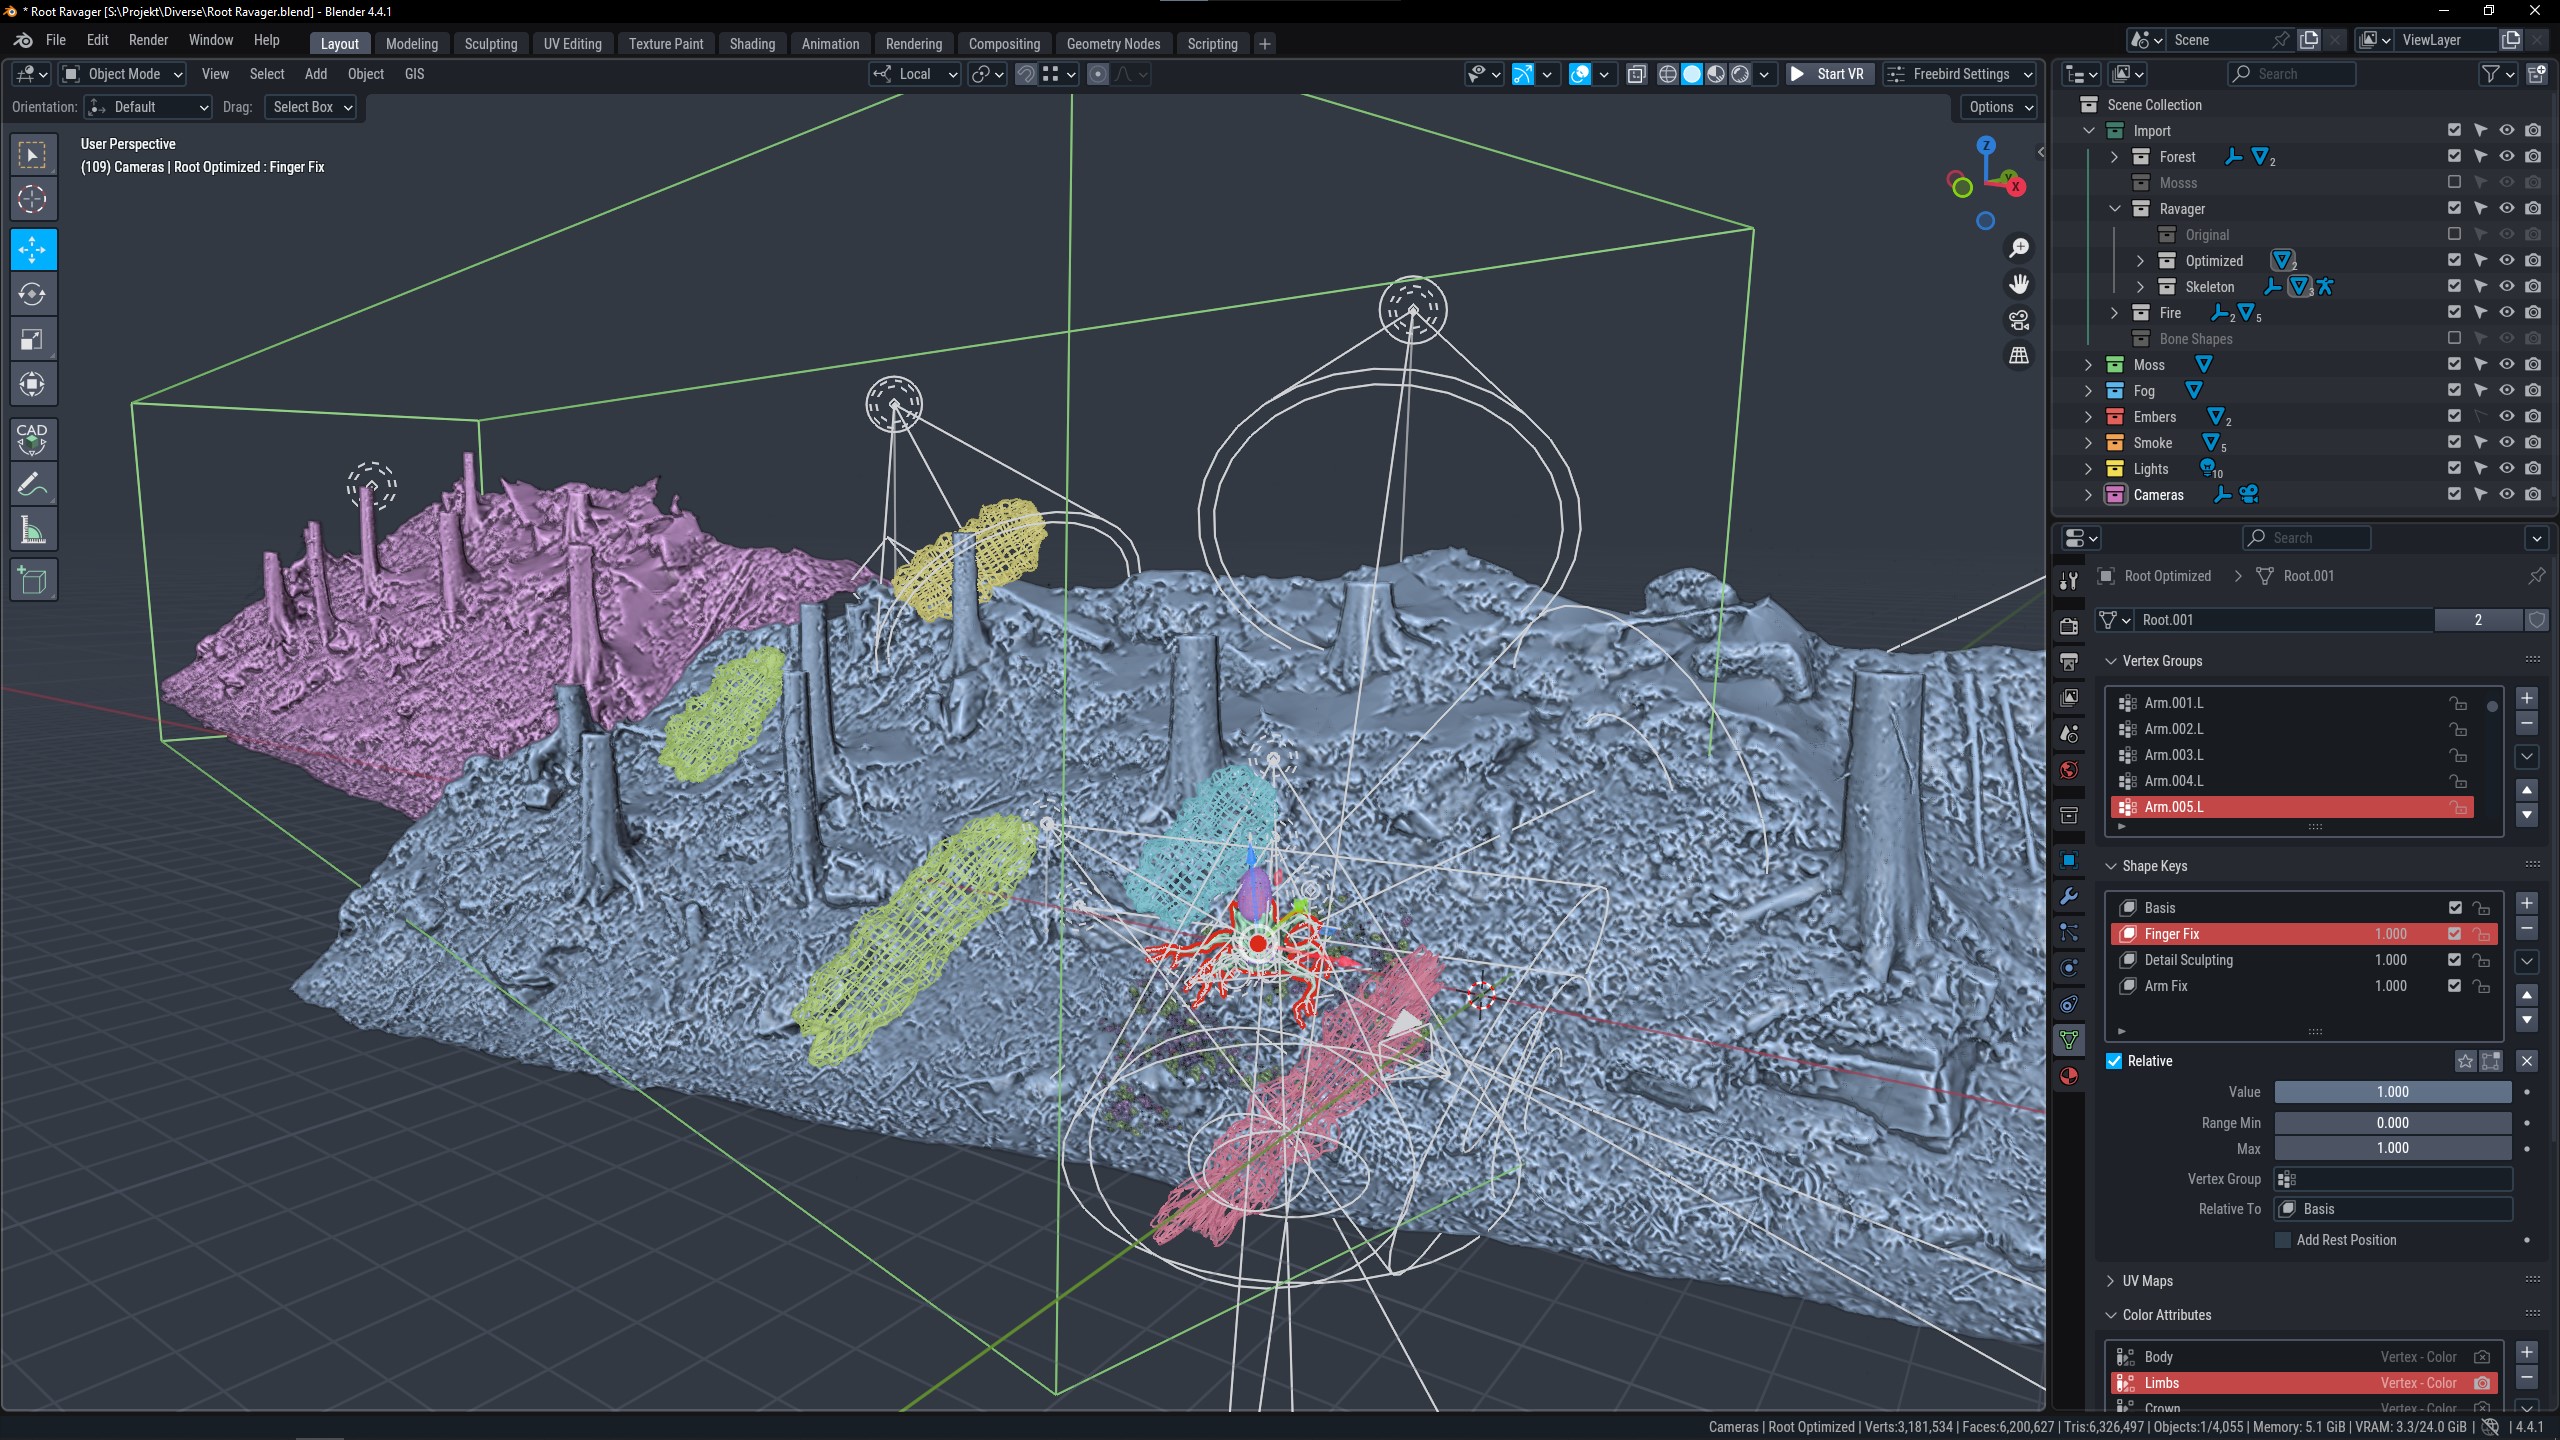This screenshot has height=1440, width=2560.
Task: Expand the UV Maps panel
Action: [2147, 1281]
